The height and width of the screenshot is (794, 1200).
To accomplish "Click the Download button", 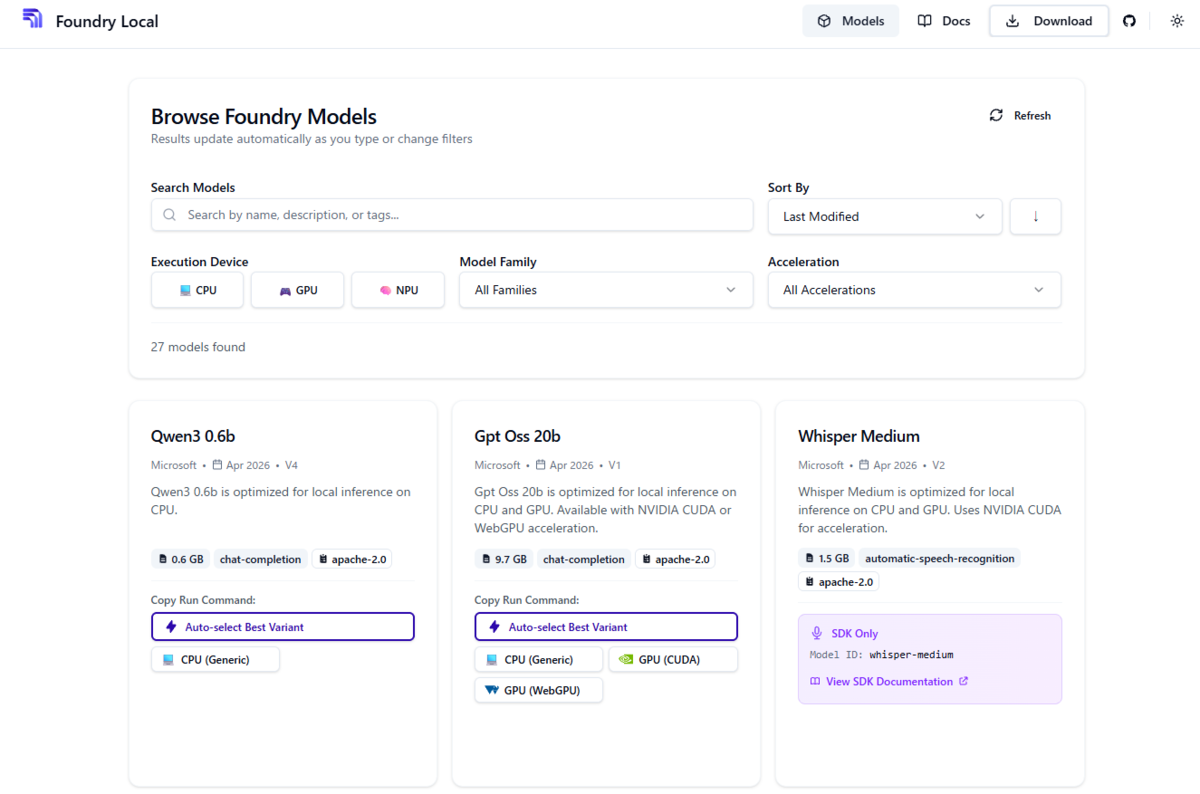I will pos(1049,21).
